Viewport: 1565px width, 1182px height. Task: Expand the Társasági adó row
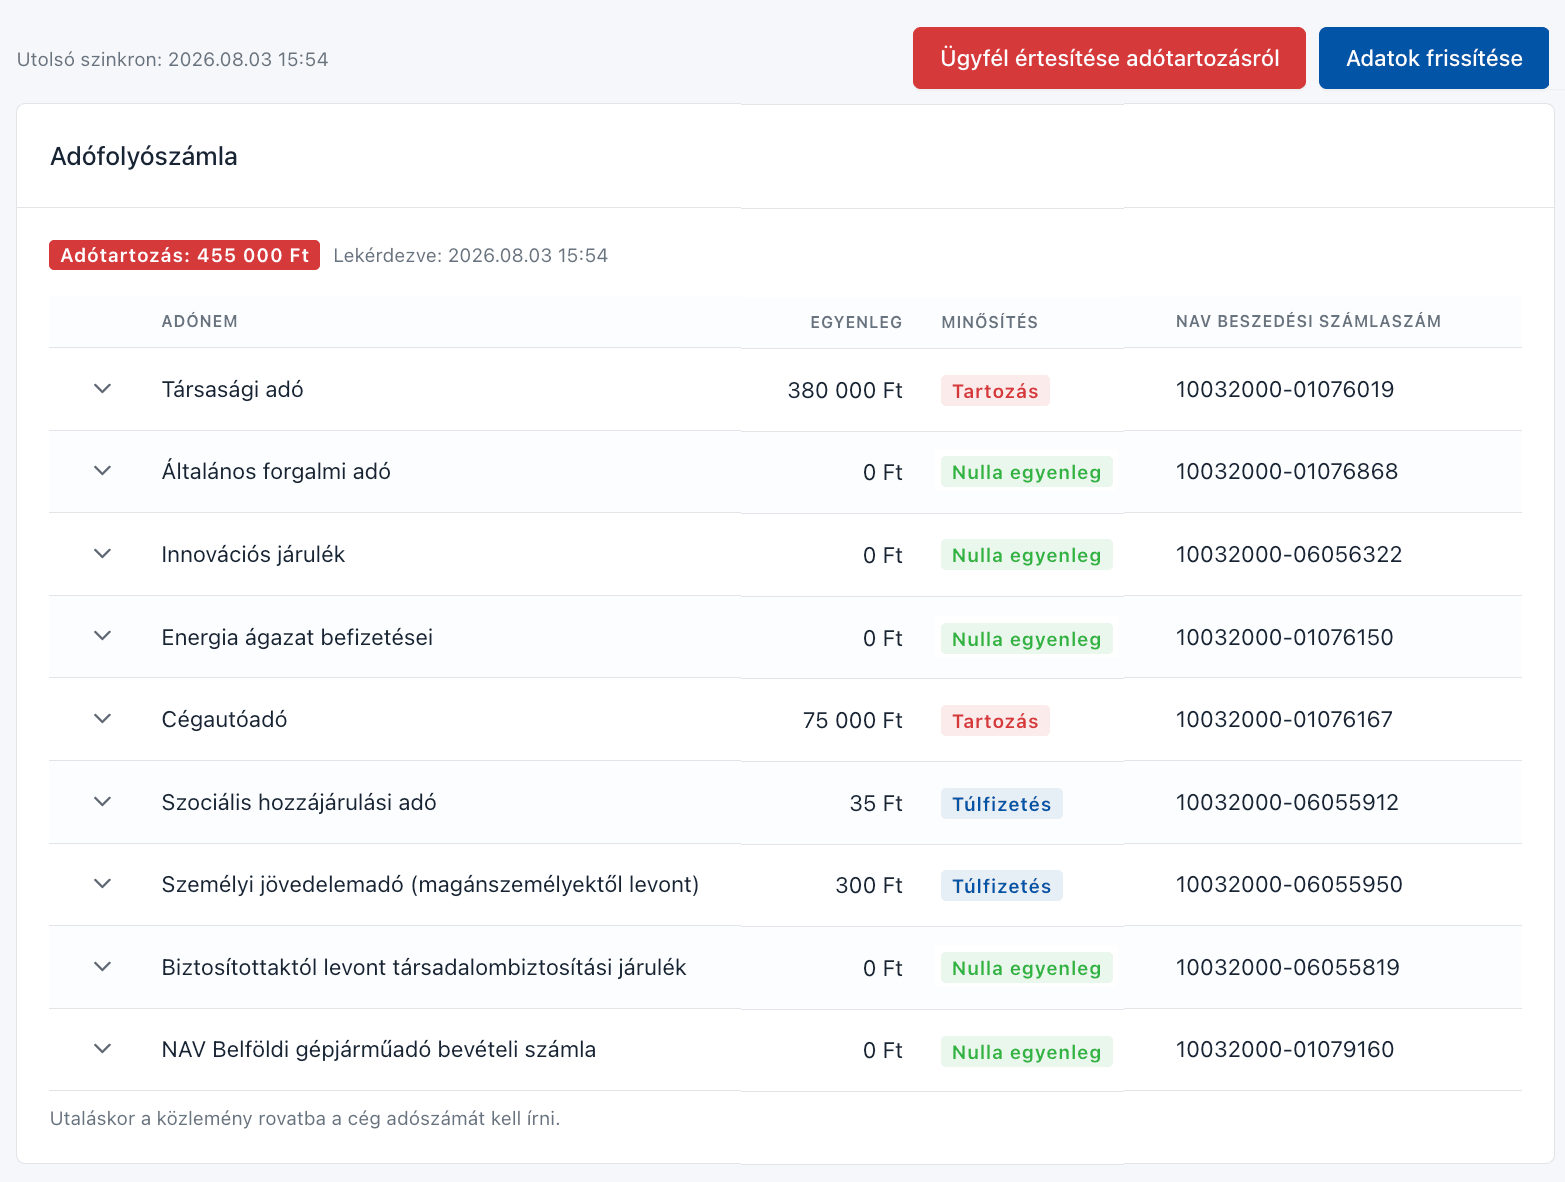click(x=102, y=389)
